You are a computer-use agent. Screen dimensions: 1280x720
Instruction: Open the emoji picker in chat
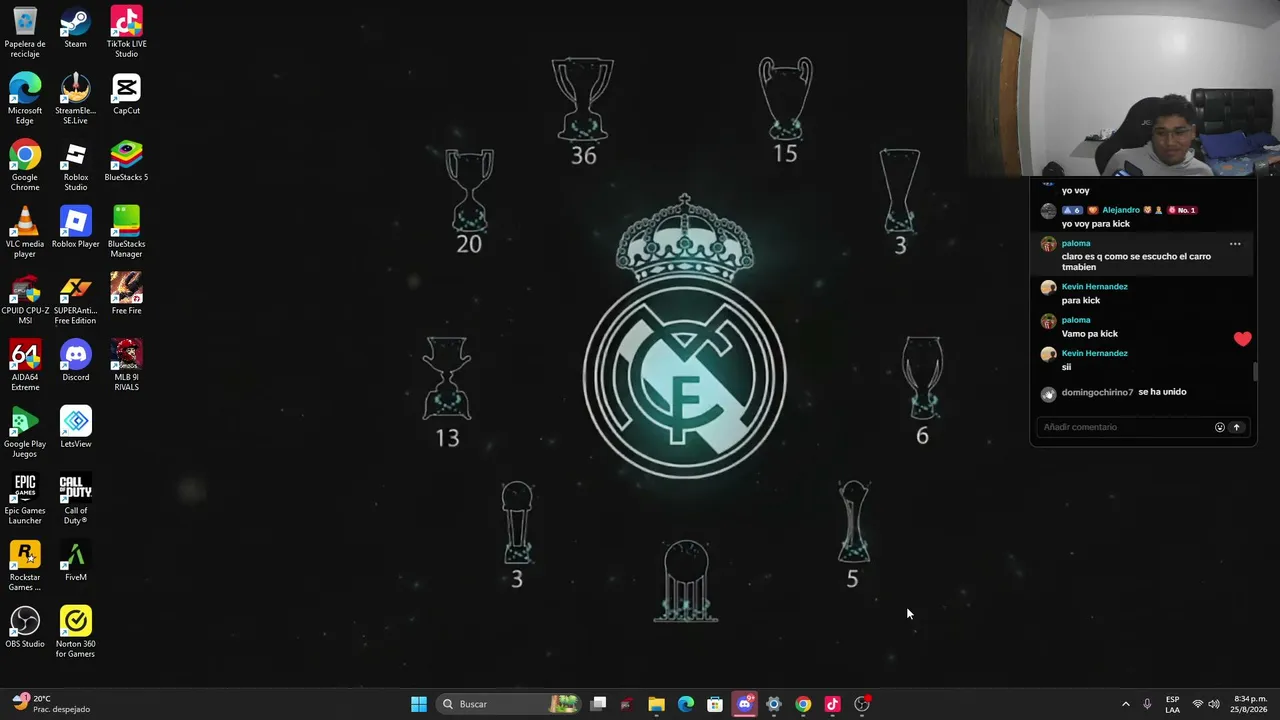pyautogui.click(x=1219, y=427)
